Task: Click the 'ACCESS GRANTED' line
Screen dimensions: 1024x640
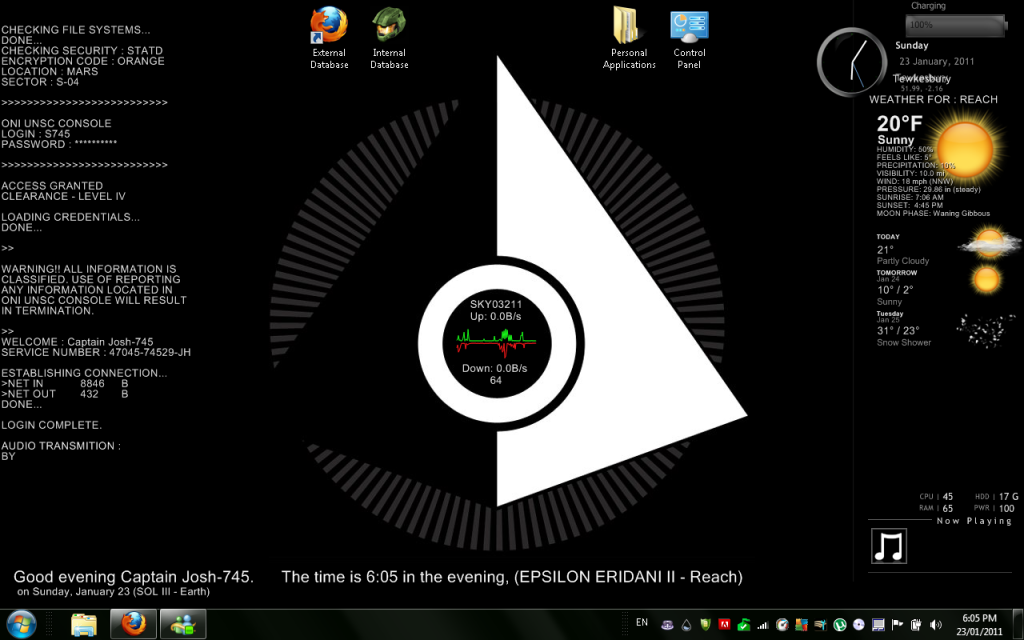Action: 52,186
